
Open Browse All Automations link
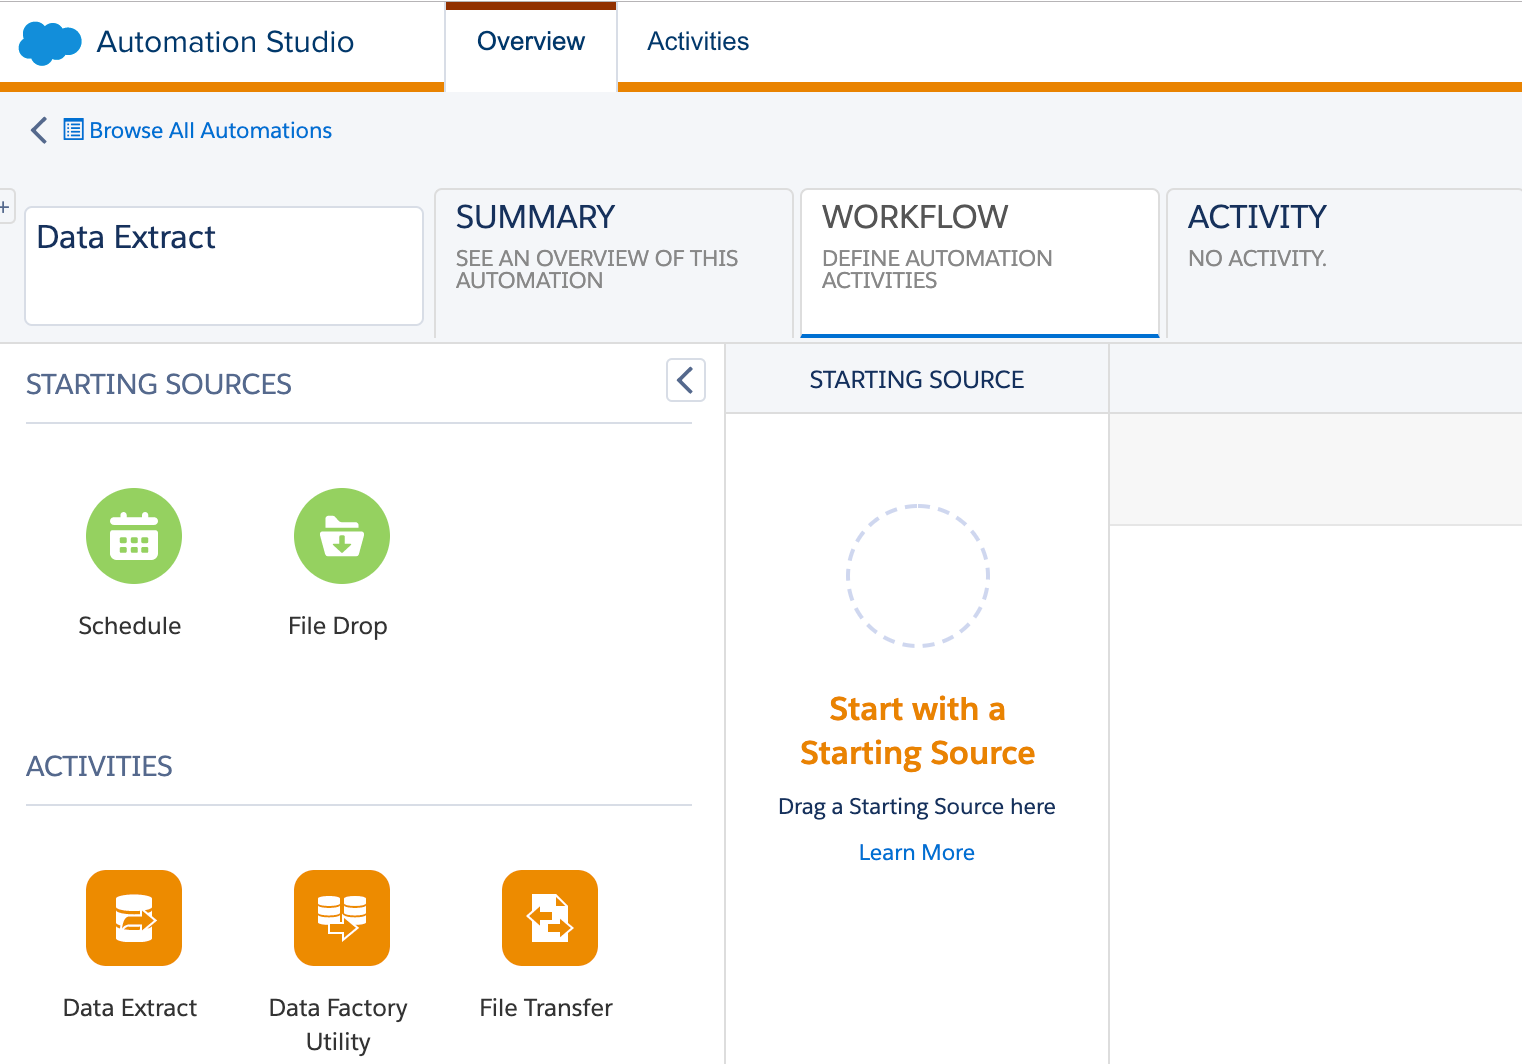[211, 130]
